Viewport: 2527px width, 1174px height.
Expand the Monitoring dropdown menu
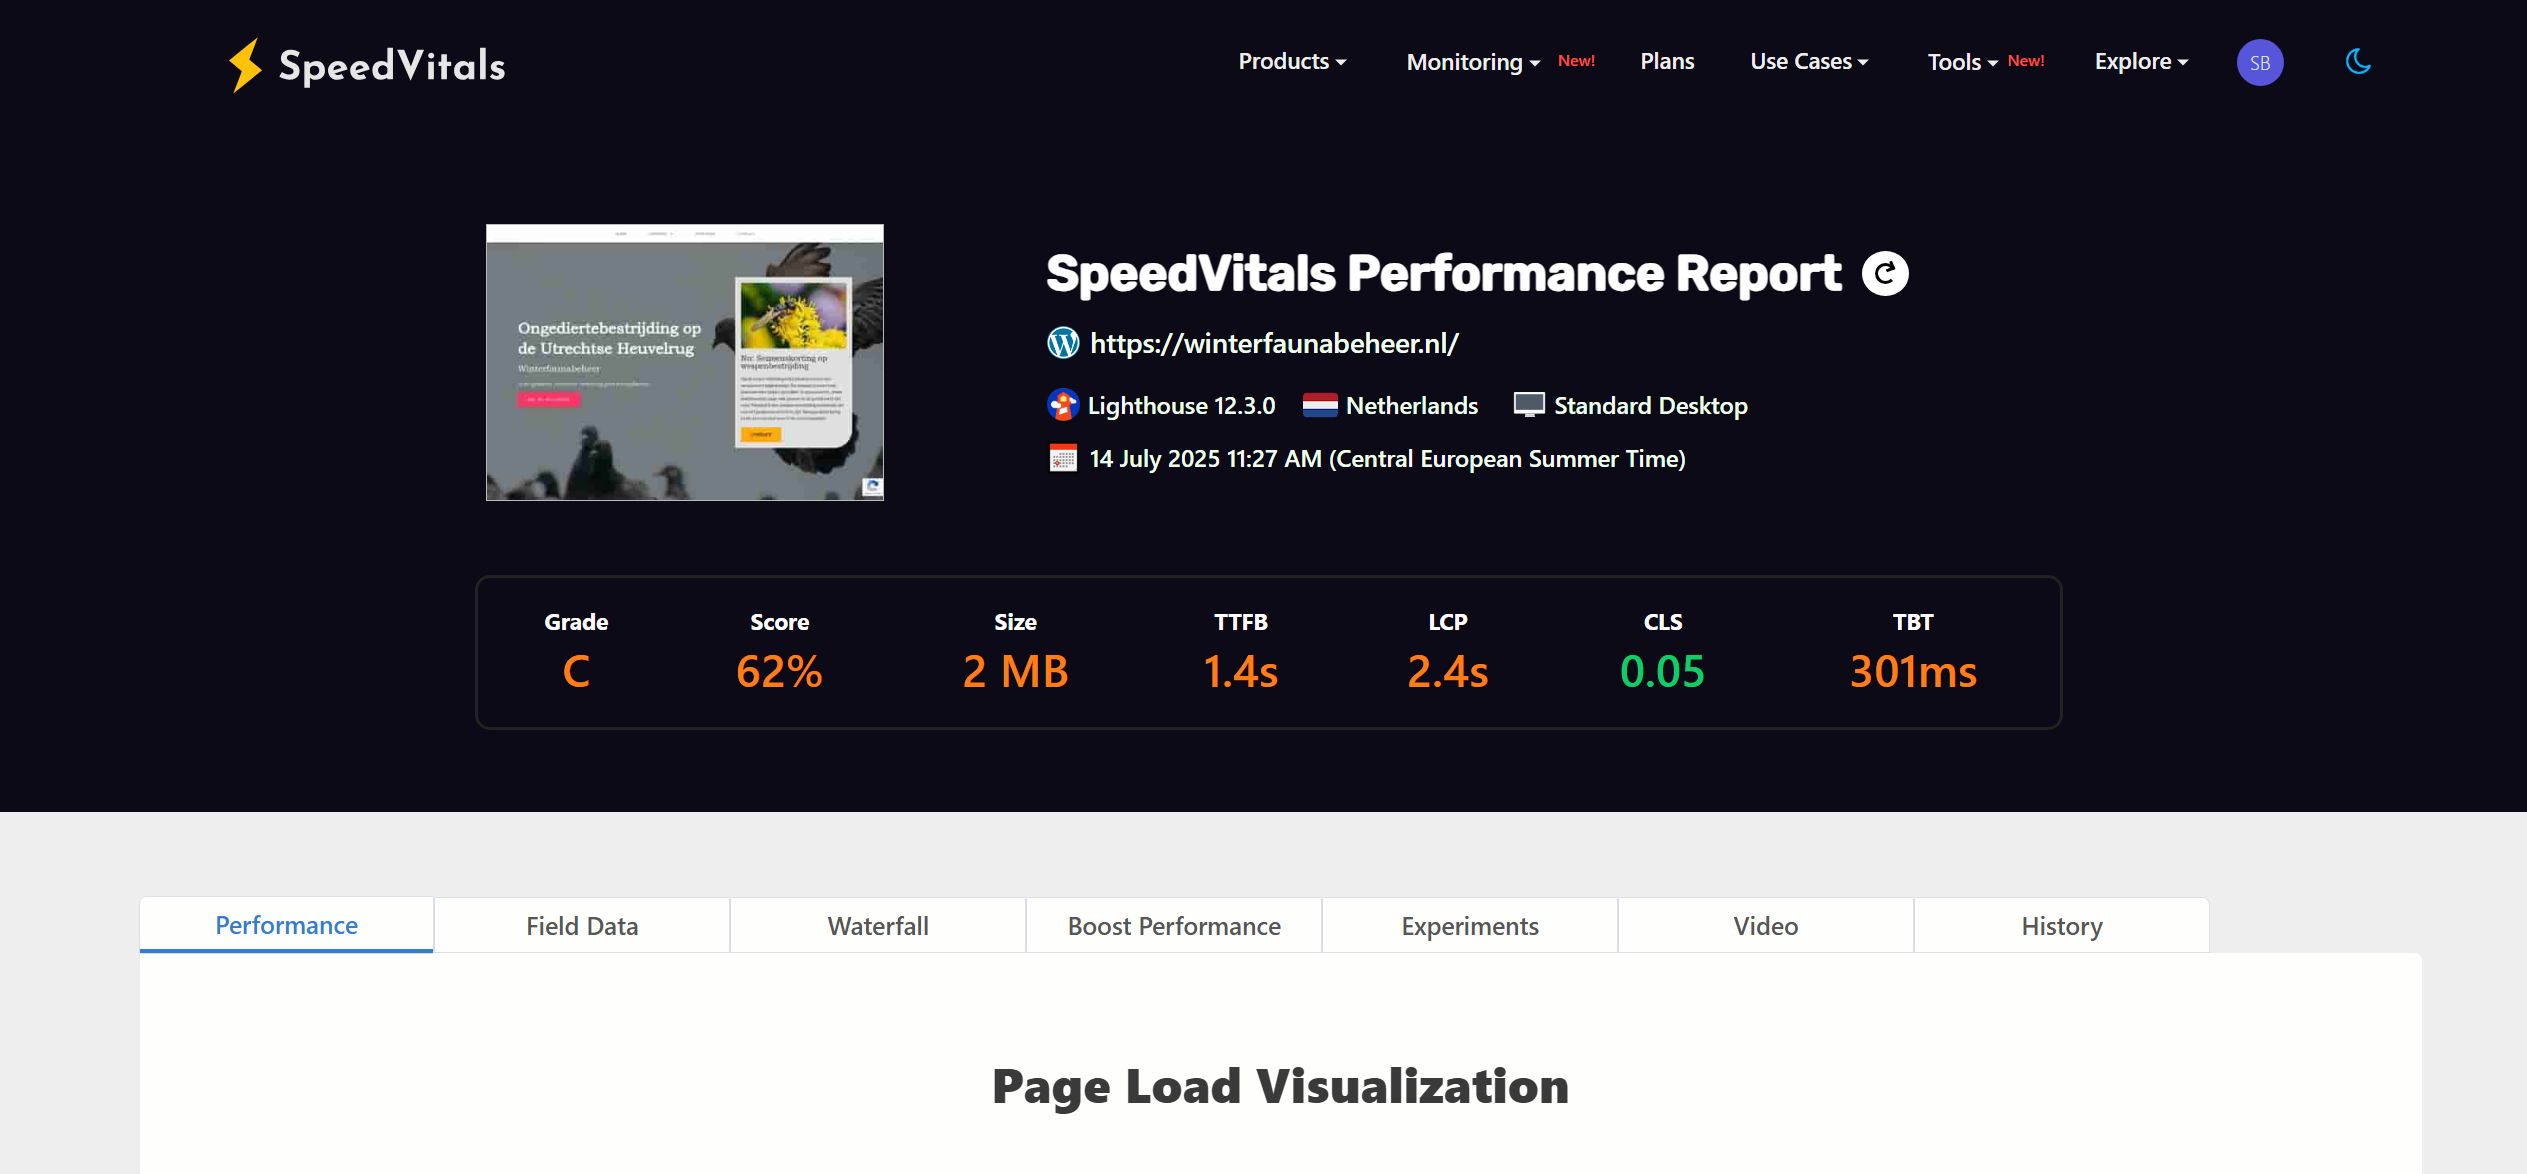coord(1473,62)
